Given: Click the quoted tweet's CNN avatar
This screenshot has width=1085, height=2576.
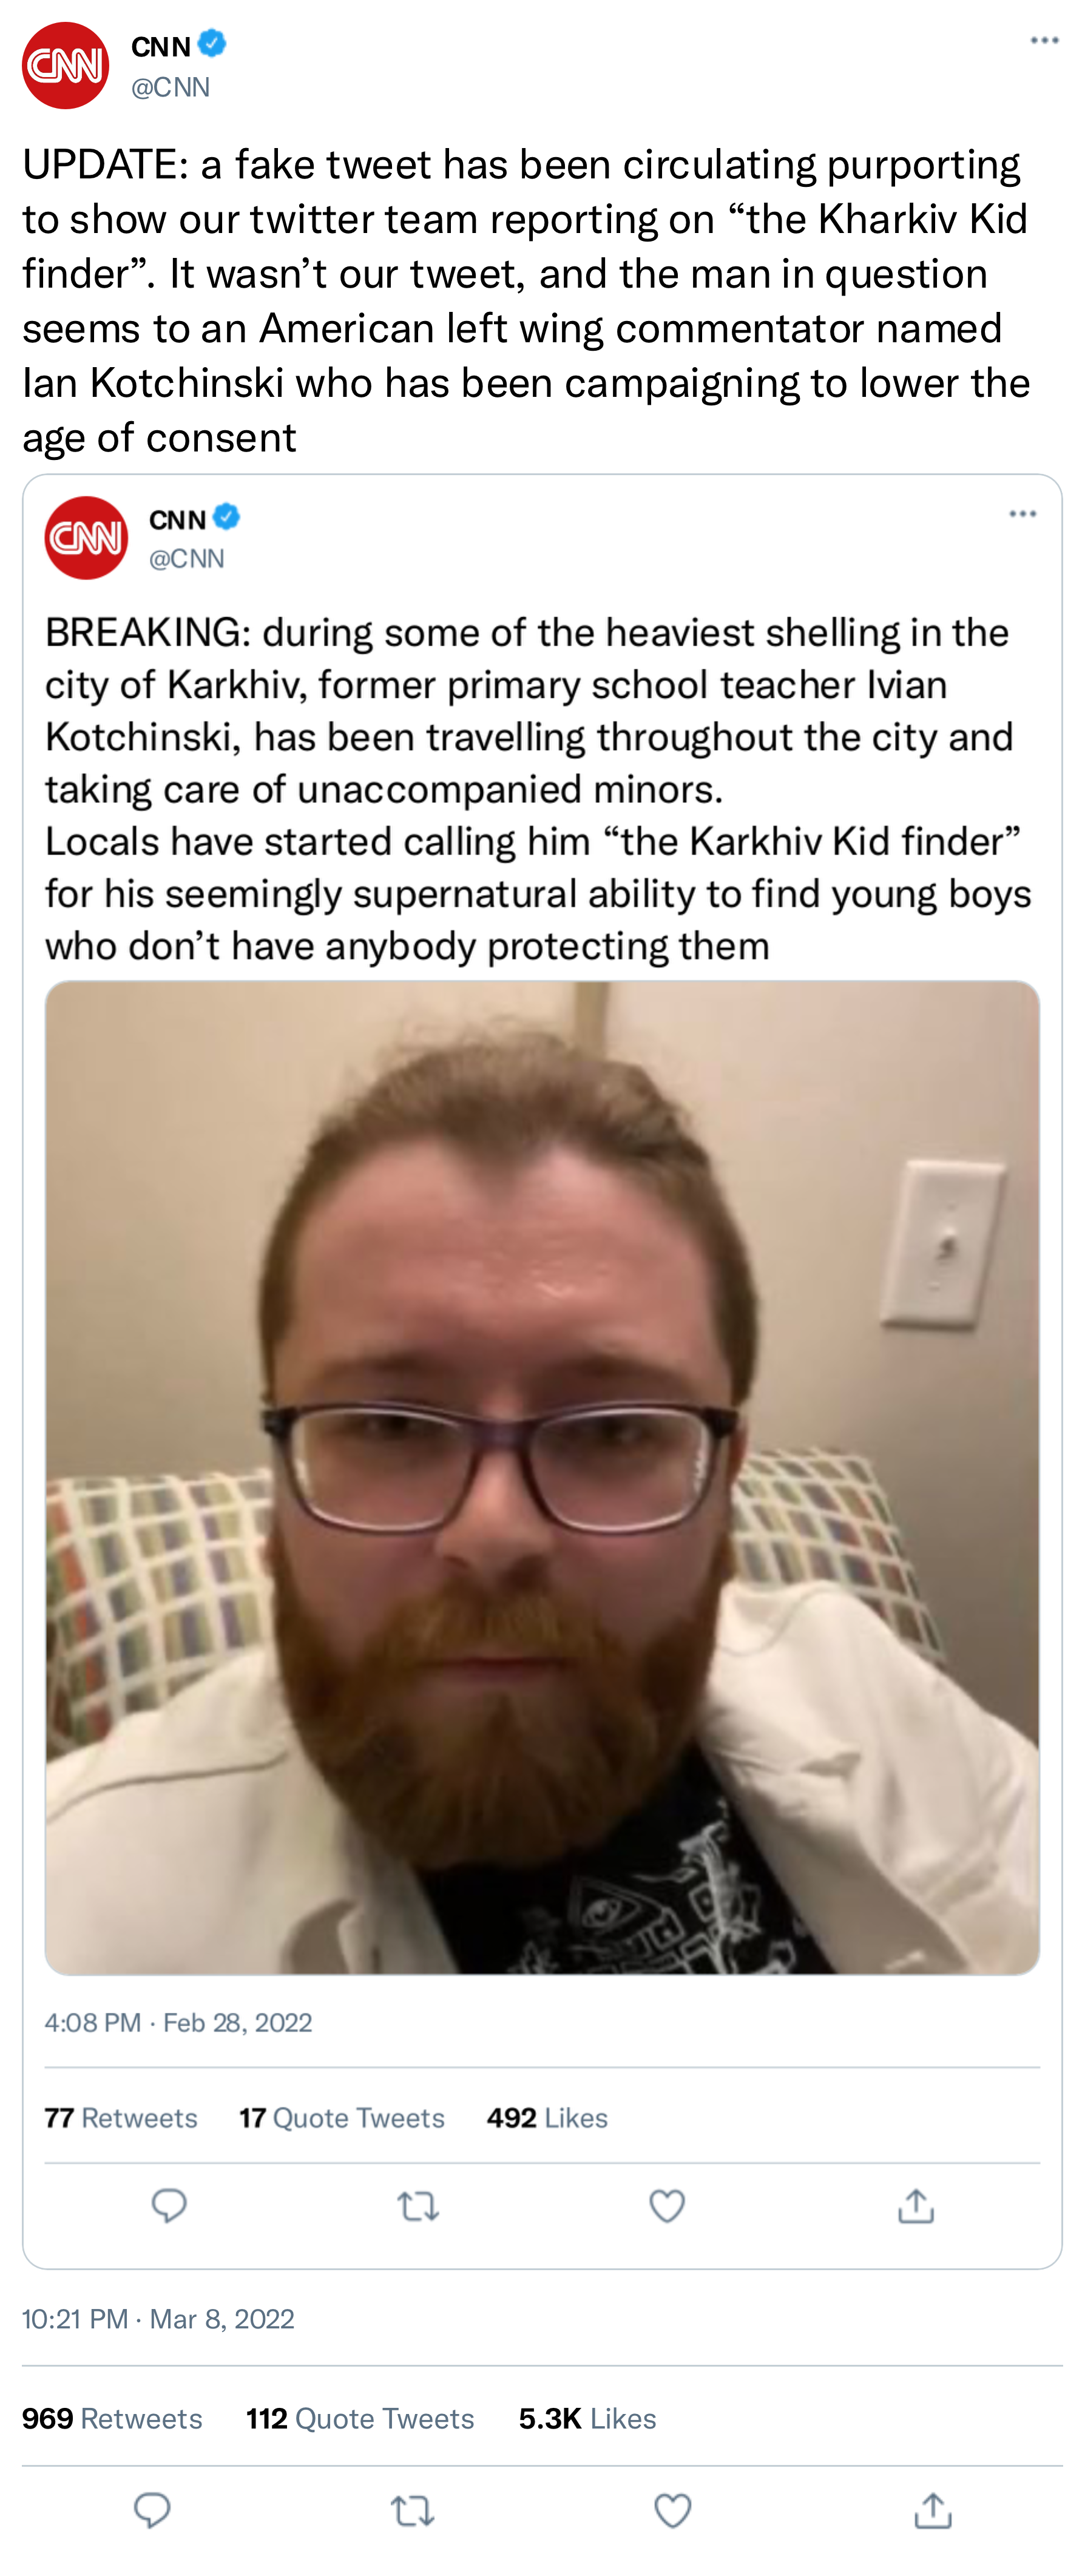Looking at the screenshot, I should pyautogui.click(x=86, y=538).
